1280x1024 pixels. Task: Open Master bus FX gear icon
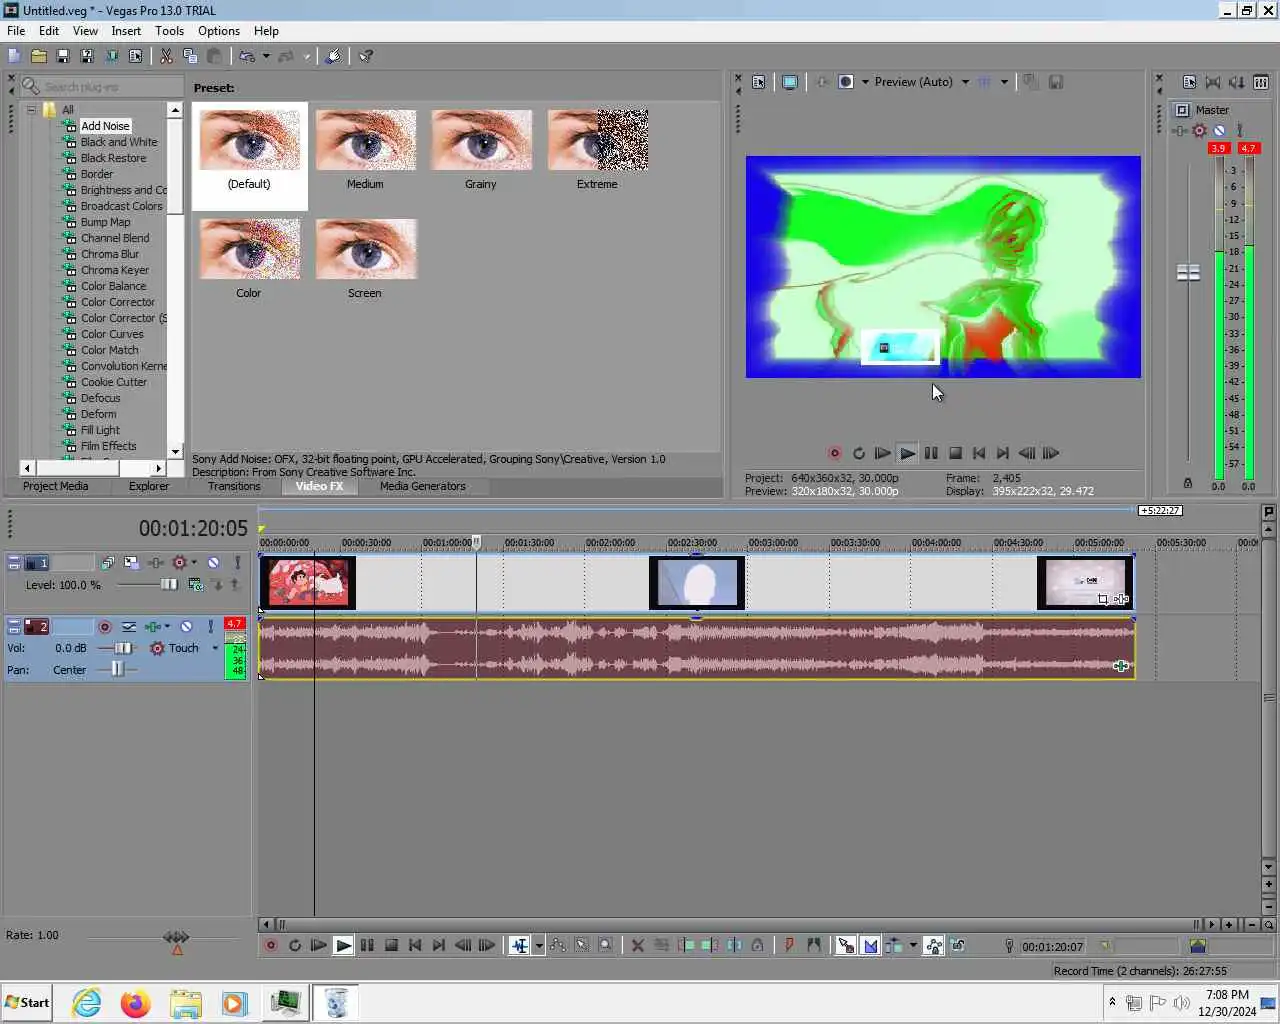coord(1199,131)
